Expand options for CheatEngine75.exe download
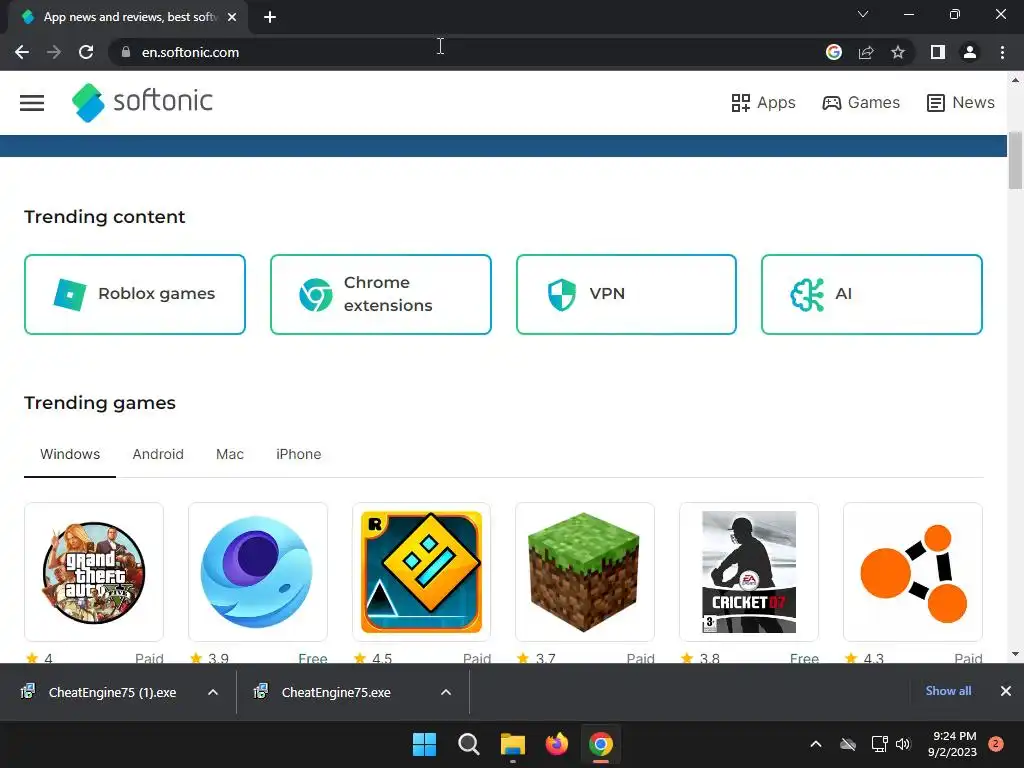The image size is (1024, 768). [446, 692]
